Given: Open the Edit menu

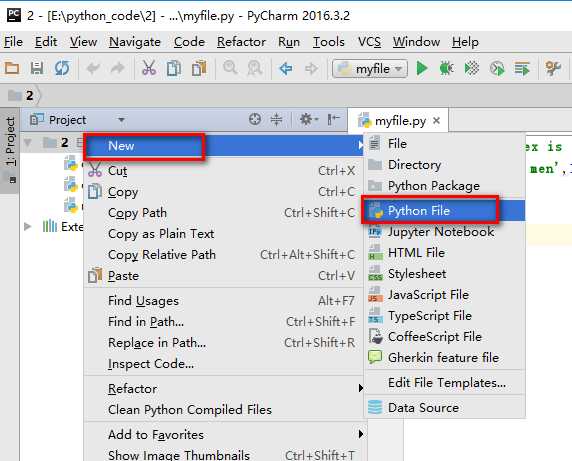Looking at the screenshot, I should click(46, 42).
